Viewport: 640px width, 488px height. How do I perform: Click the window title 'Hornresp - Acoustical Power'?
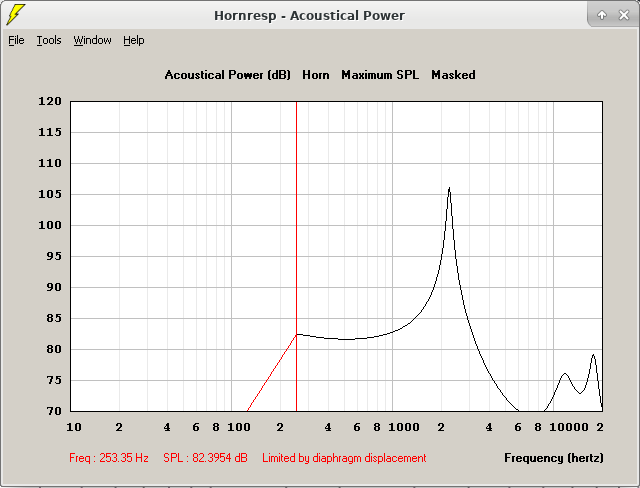309,16
